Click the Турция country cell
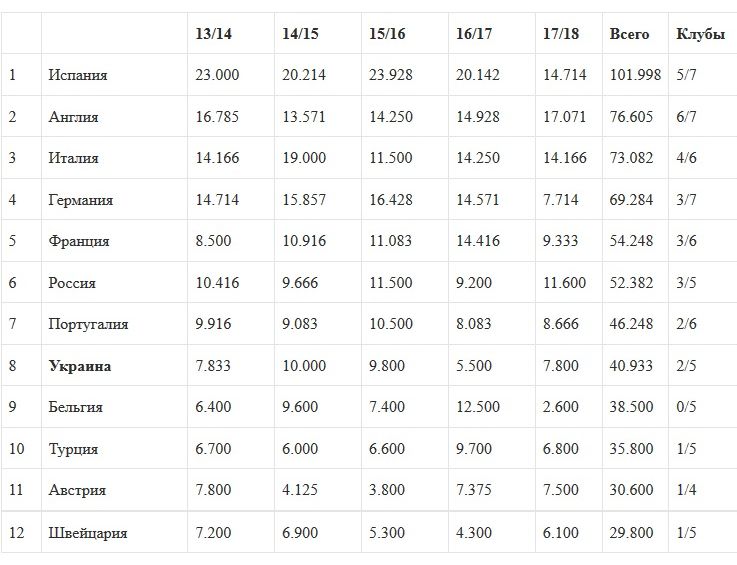This screenshot has height=565, width=737. (x=73, y=449)
